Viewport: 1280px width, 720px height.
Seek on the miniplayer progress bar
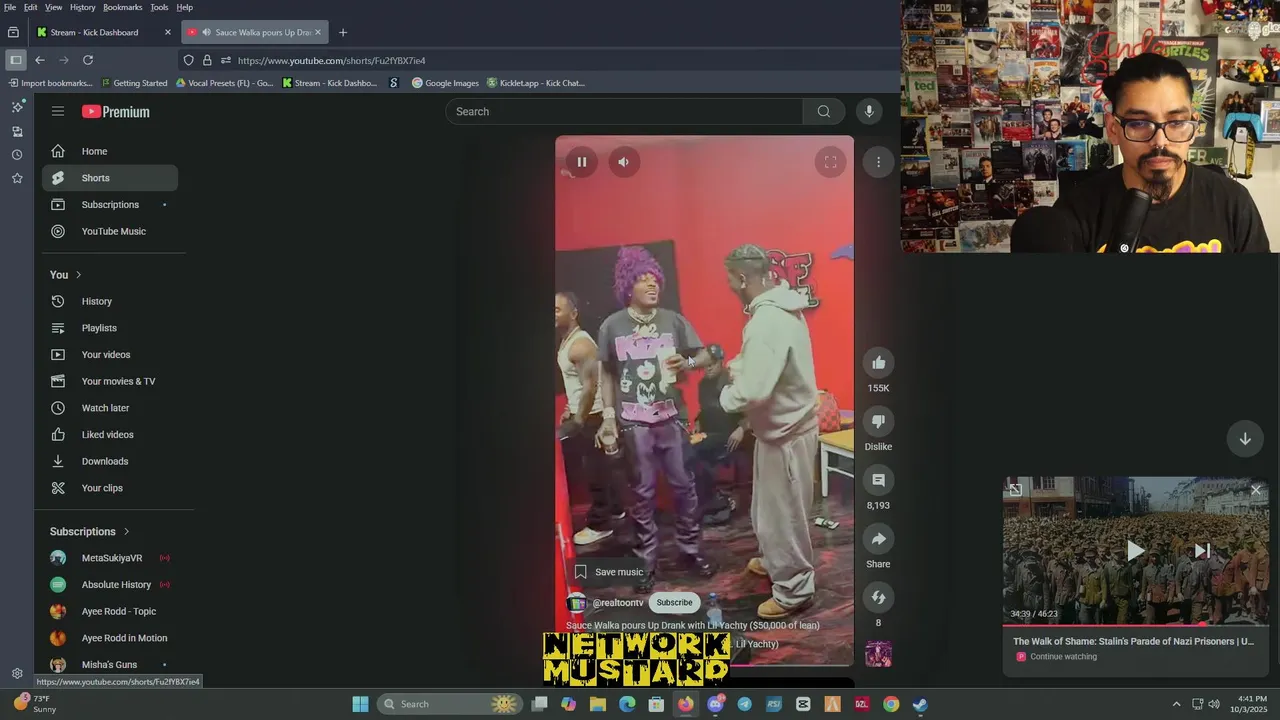click(x=1136, y=625)
